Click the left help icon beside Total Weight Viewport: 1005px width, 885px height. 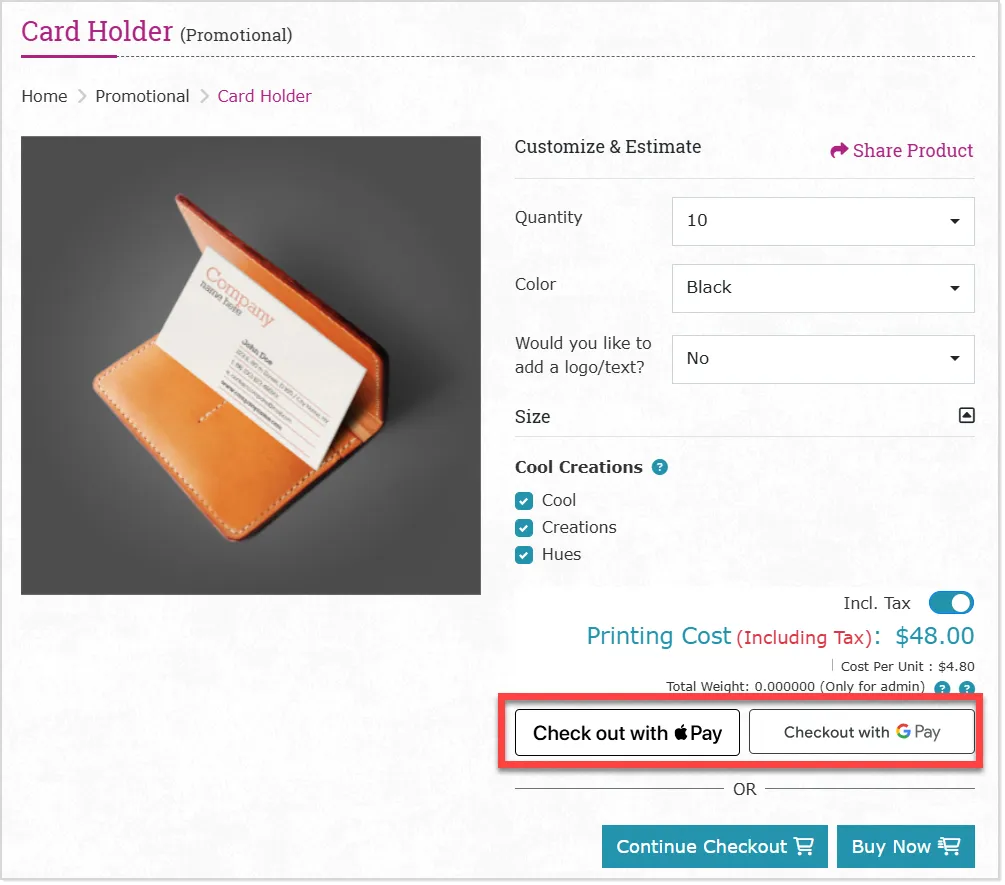(x=943, y=690)
